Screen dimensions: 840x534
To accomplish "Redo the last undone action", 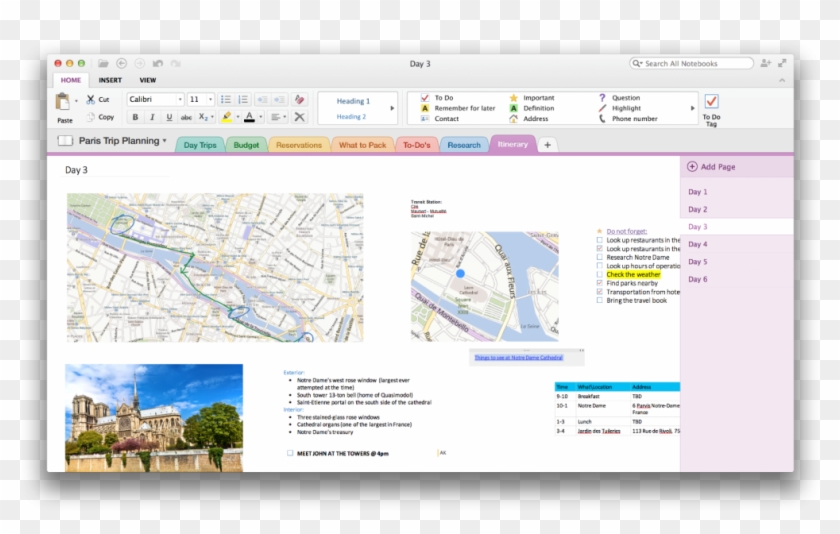I will coord(176,64).
